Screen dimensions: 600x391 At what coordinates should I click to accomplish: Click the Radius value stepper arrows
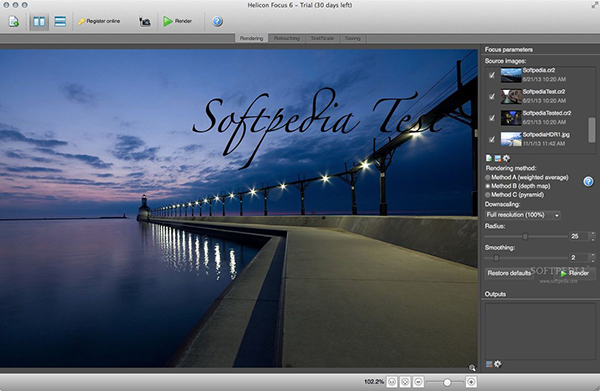tap(593, 236)
